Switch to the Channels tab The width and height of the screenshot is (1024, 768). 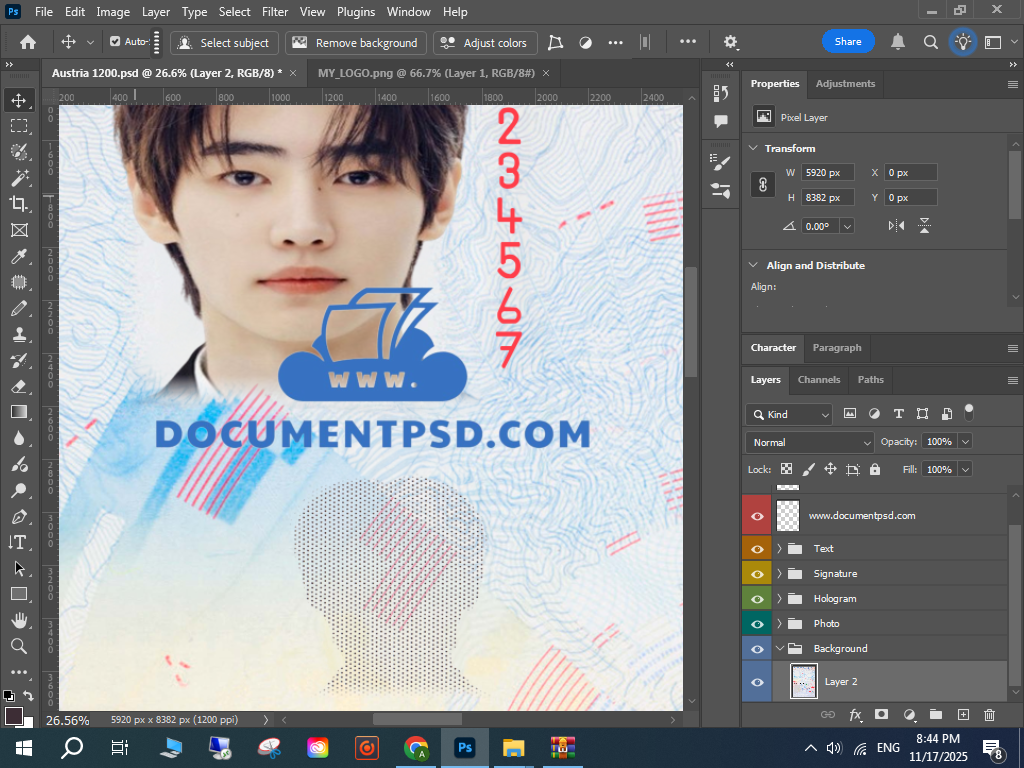tap(818, 380)
